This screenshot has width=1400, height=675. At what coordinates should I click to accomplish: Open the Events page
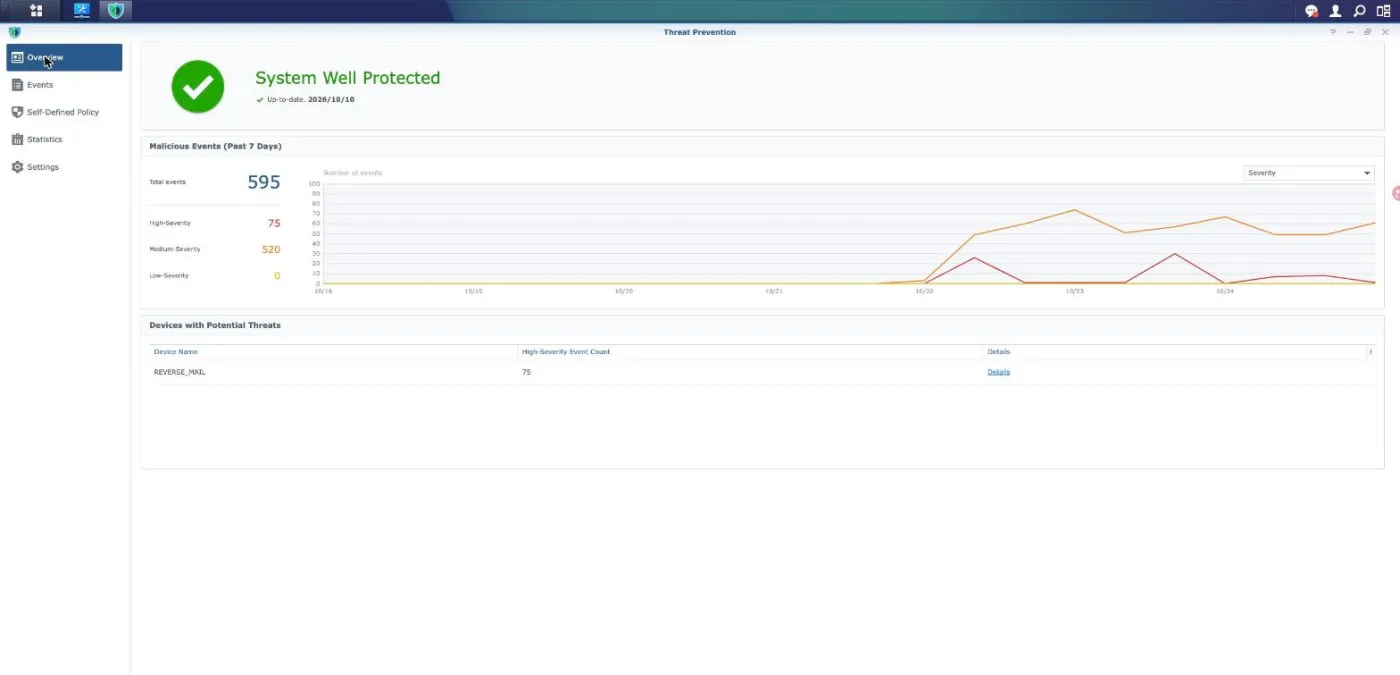[x=64, y=85]
